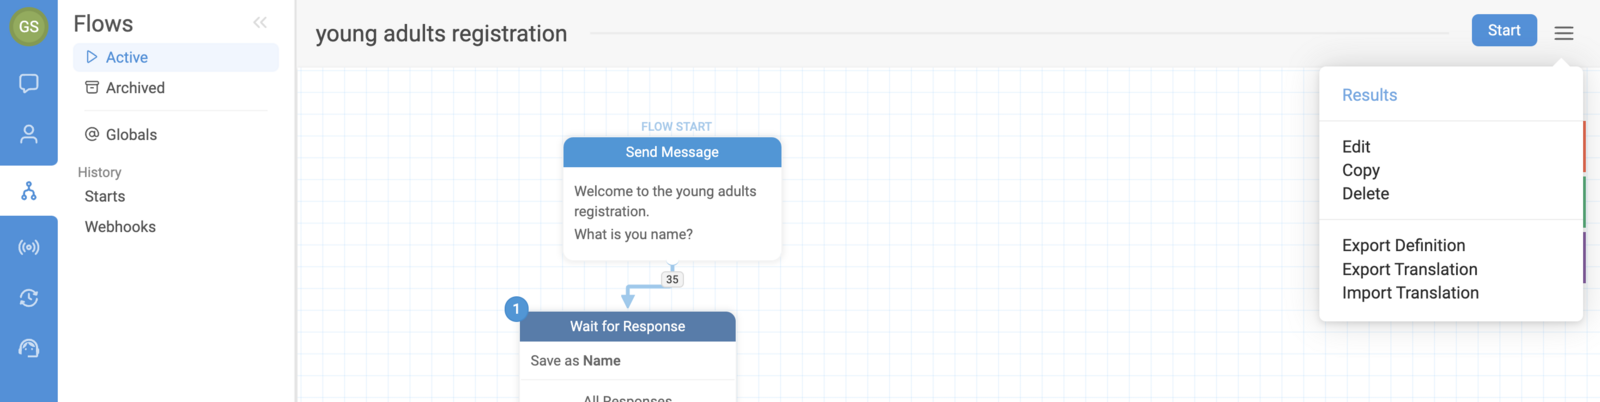Open the campaigns clock icon in sidebar

point(29,298)
